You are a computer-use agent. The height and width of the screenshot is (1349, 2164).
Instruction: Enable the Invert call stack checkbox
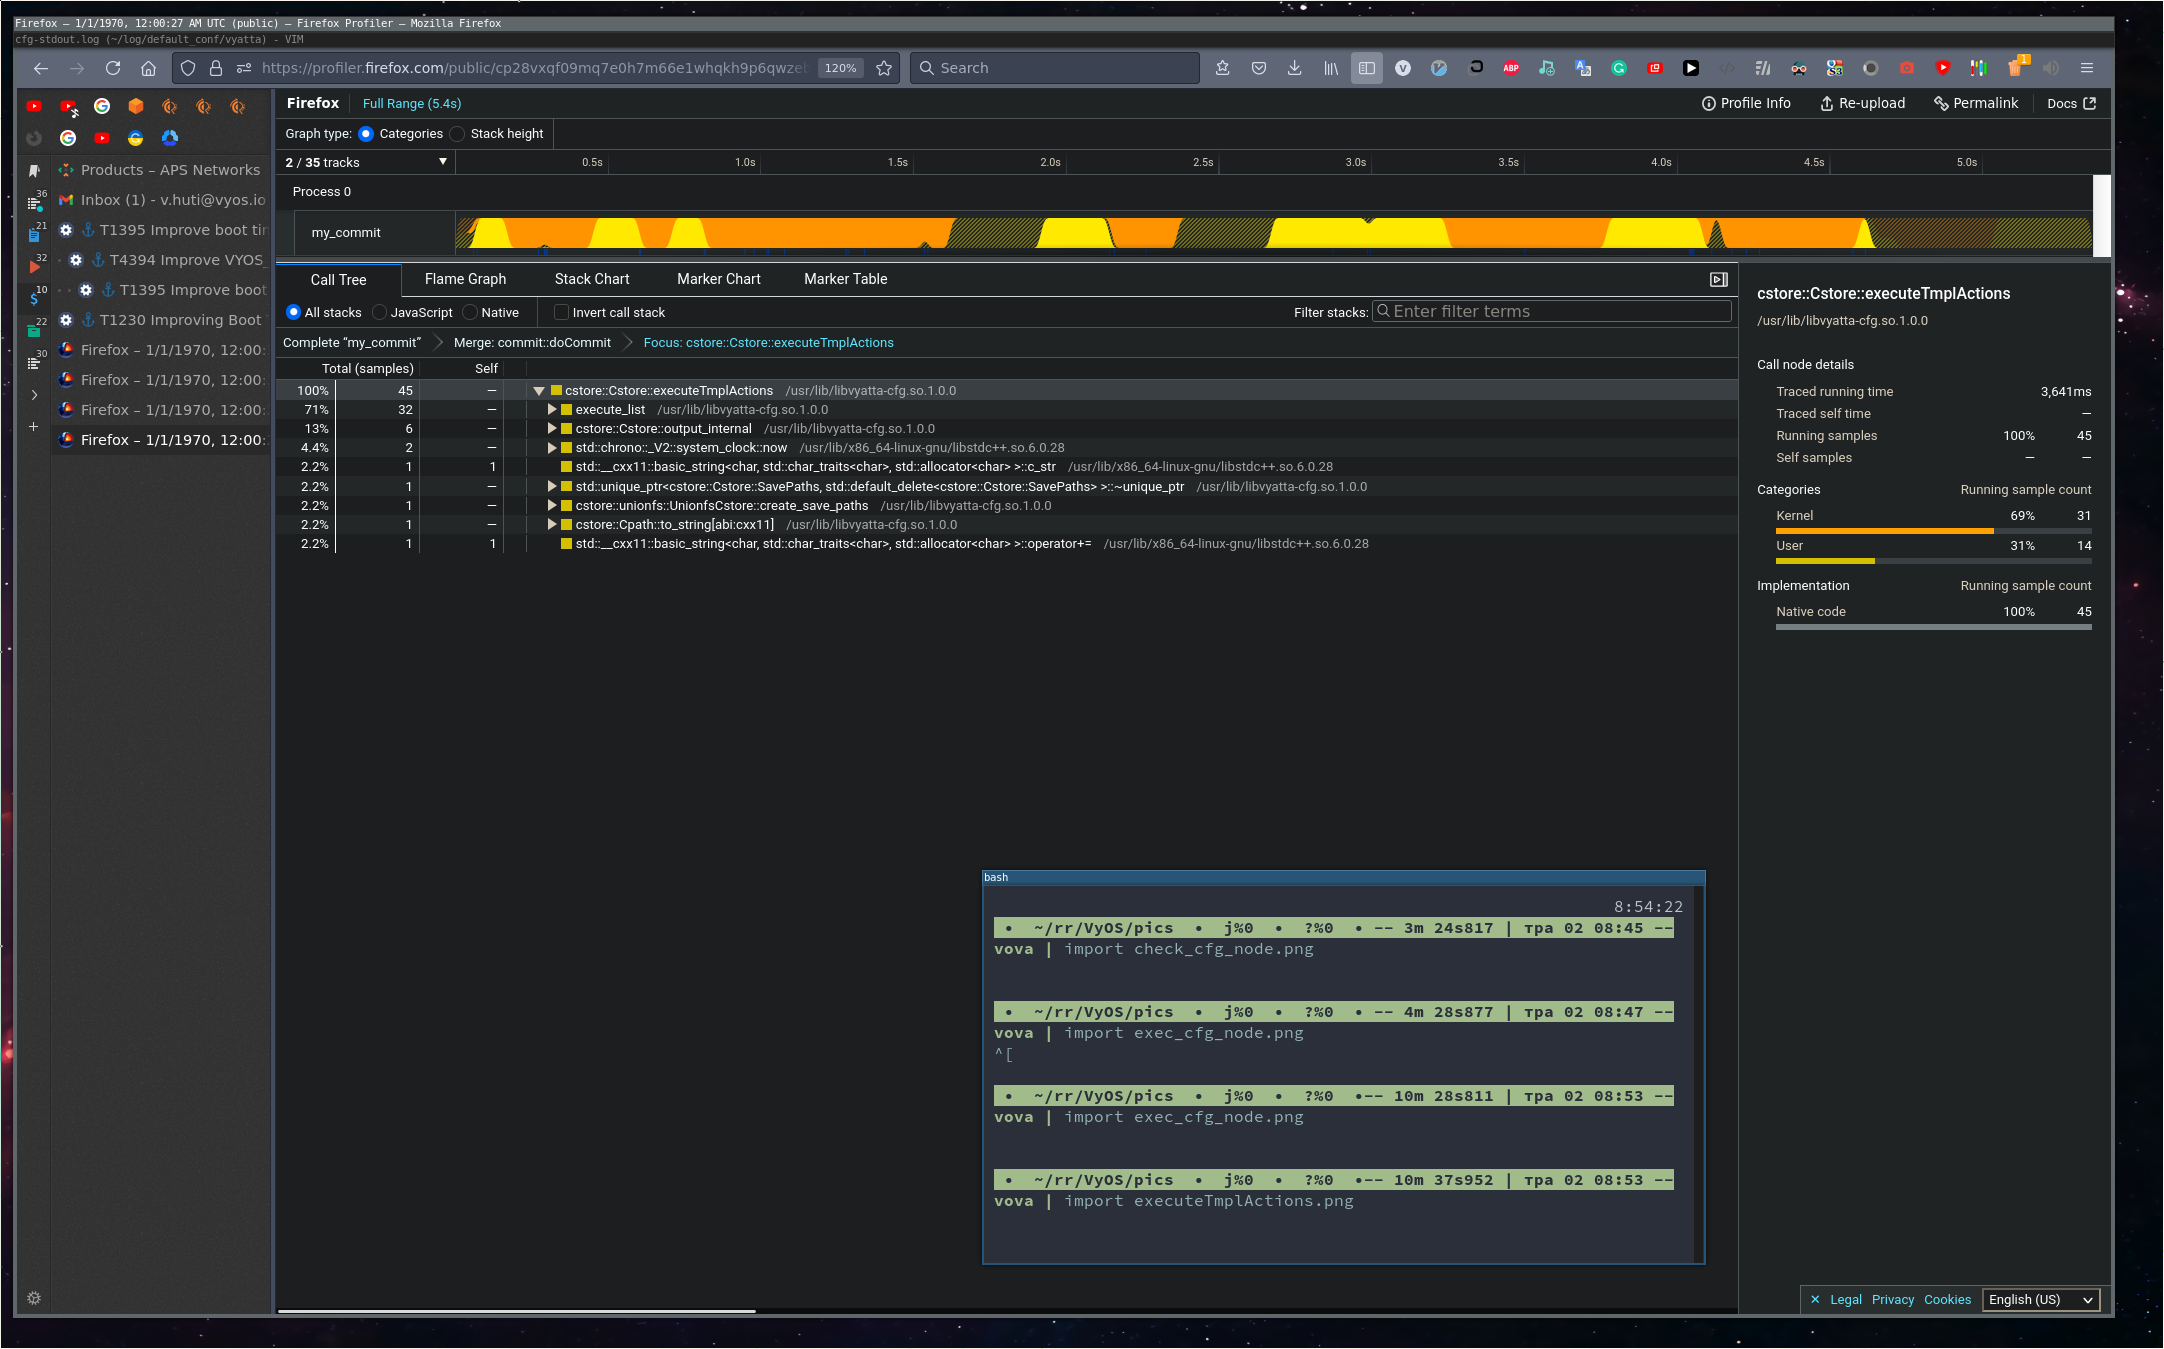[561, 313]
